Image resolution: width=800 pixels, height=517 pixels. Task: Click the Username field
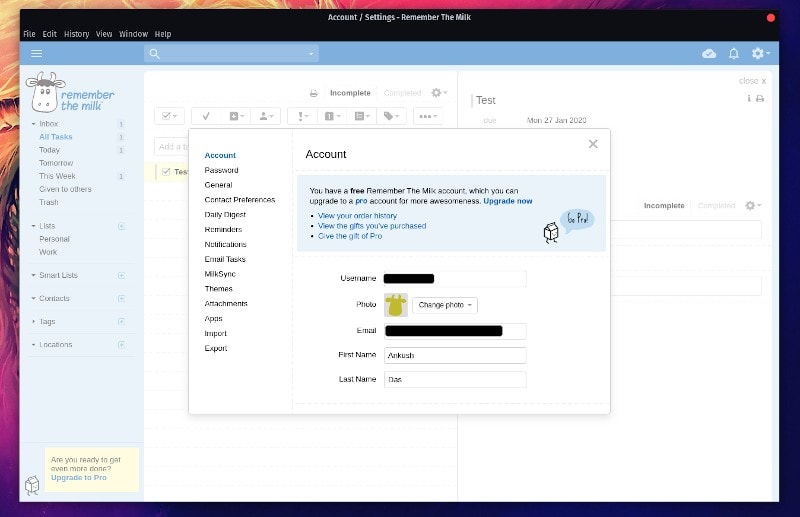click(x=455, y=279)
